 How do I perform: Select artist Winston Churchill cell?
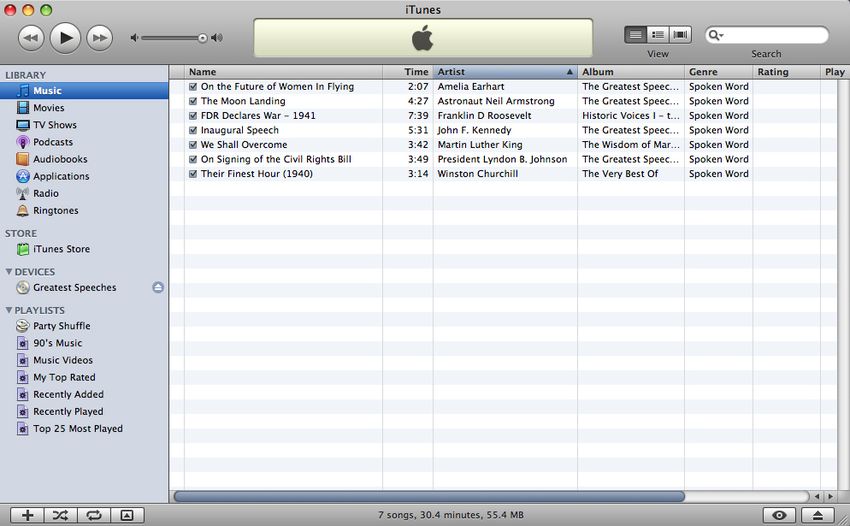(505, 174)
